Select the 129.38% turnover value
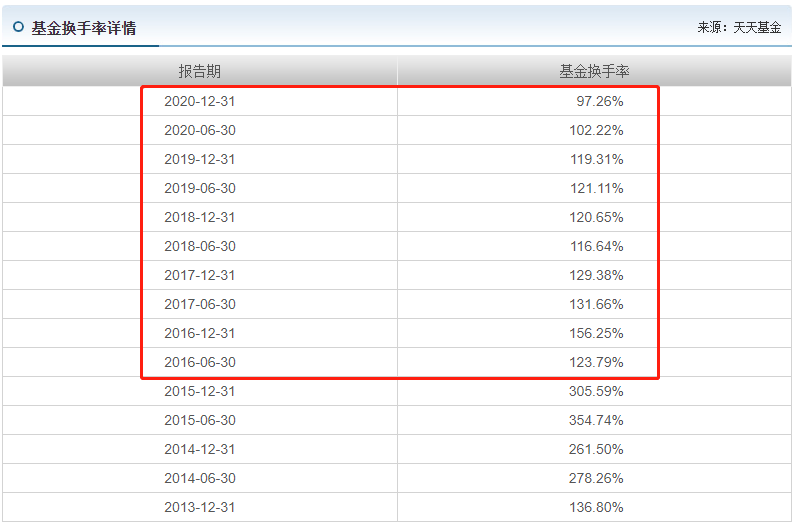The width and height of the screenshot is (796, 527). tap(596, 275)
